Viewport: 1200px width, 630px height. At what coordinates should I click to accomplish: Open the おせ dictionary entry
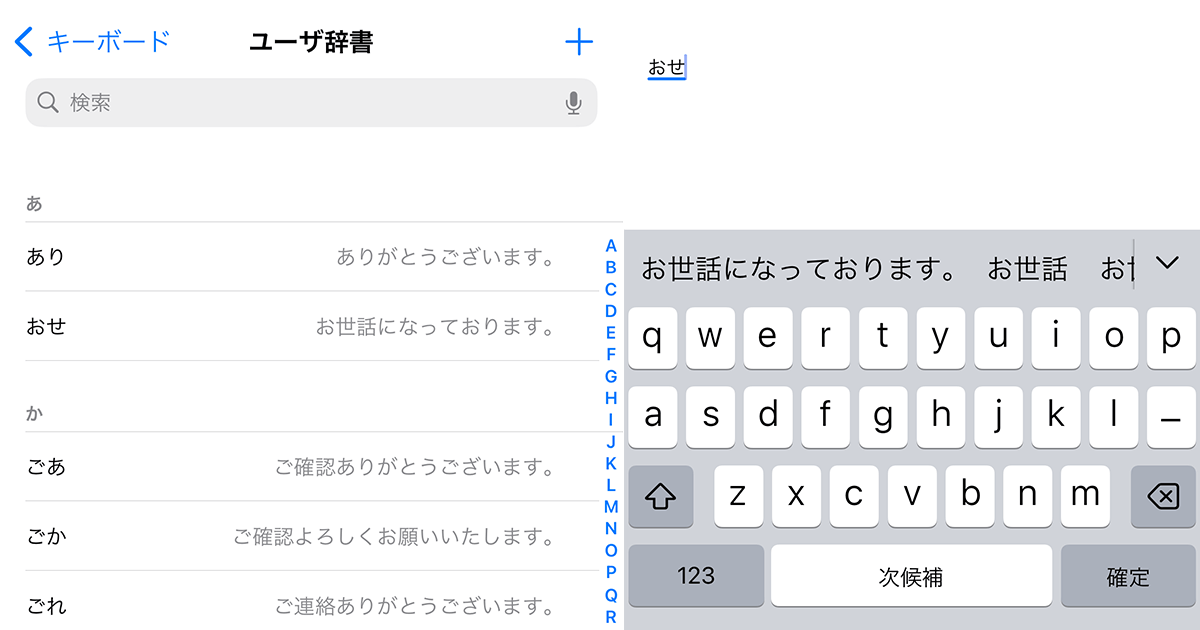pyautogui.click(x=311, y=326)
